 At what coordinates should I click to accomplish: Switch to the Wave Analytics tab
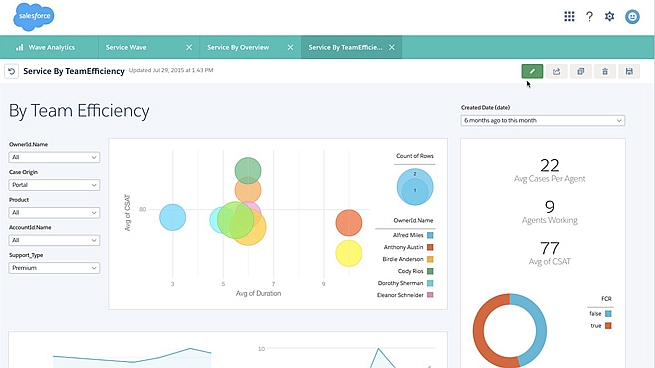(x=49, y=47)
